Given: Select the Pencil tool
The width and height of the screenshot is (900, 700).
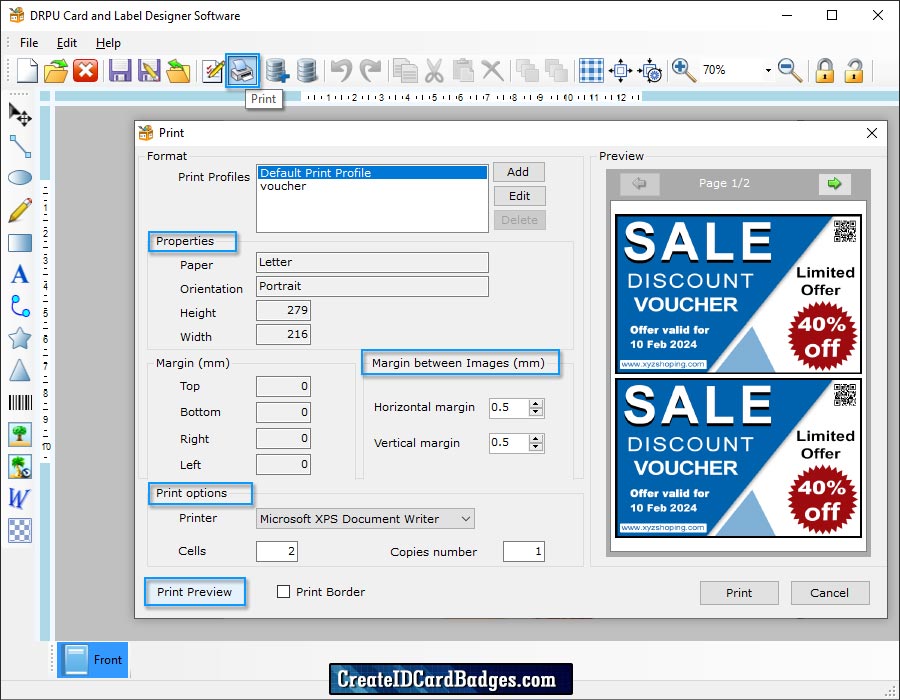Looking at the screenshot, I should (x=20, y=210).
